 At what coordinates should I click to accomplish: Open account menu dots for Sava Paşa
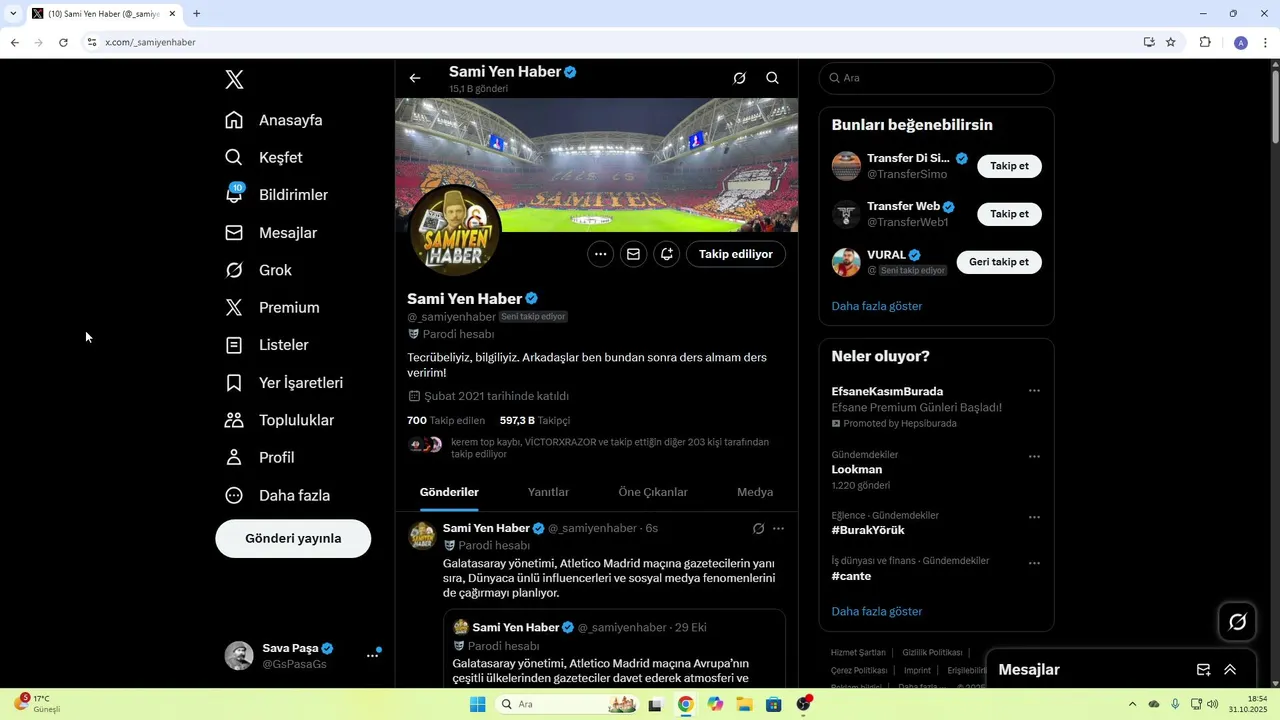click(372, 656)
